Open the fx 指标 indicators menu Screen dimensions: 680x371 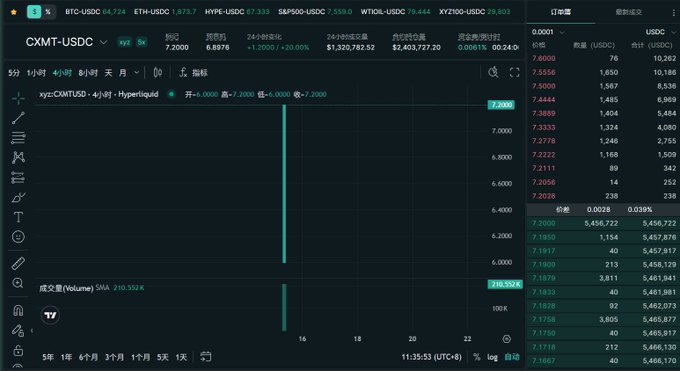point(193,72)
